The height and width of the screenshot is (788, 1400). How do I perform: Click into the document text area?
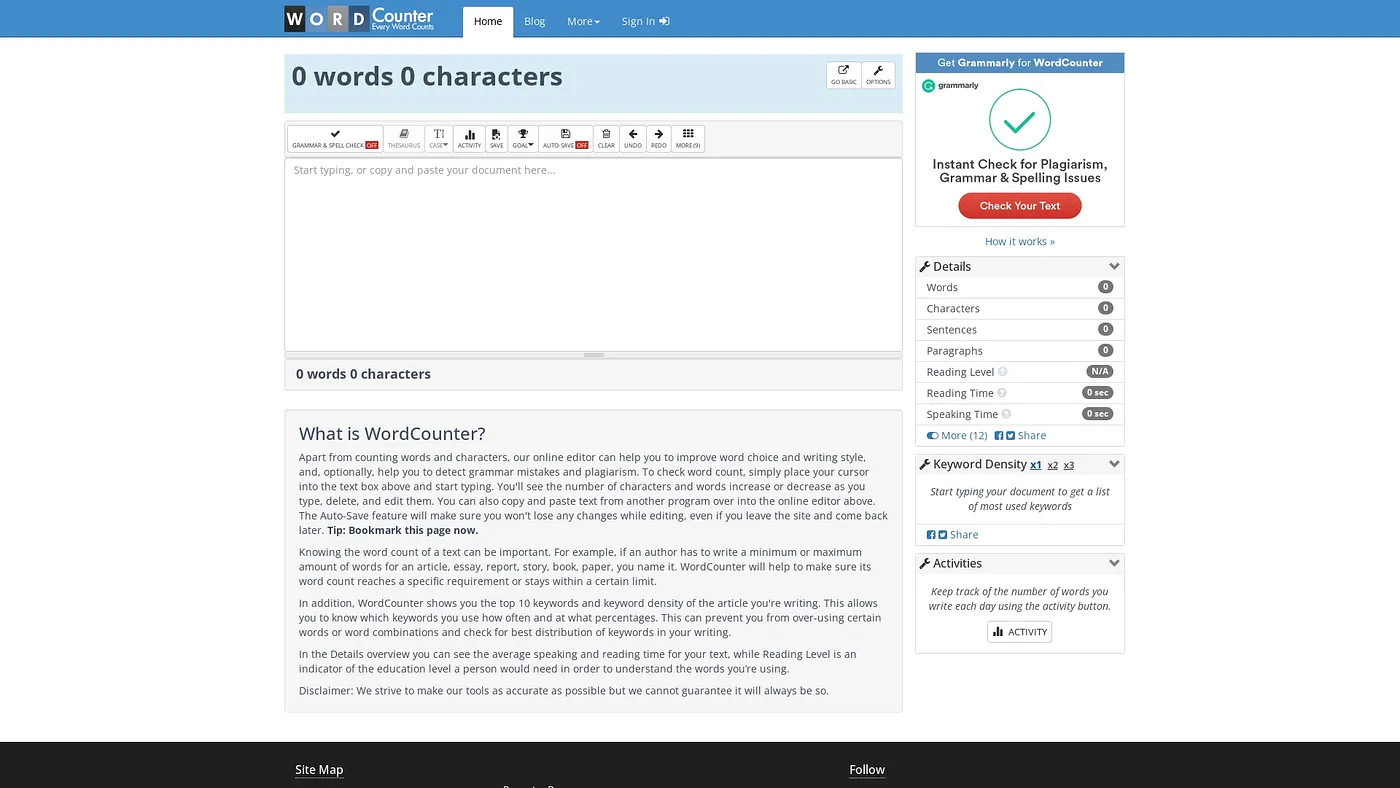[594, 255]
